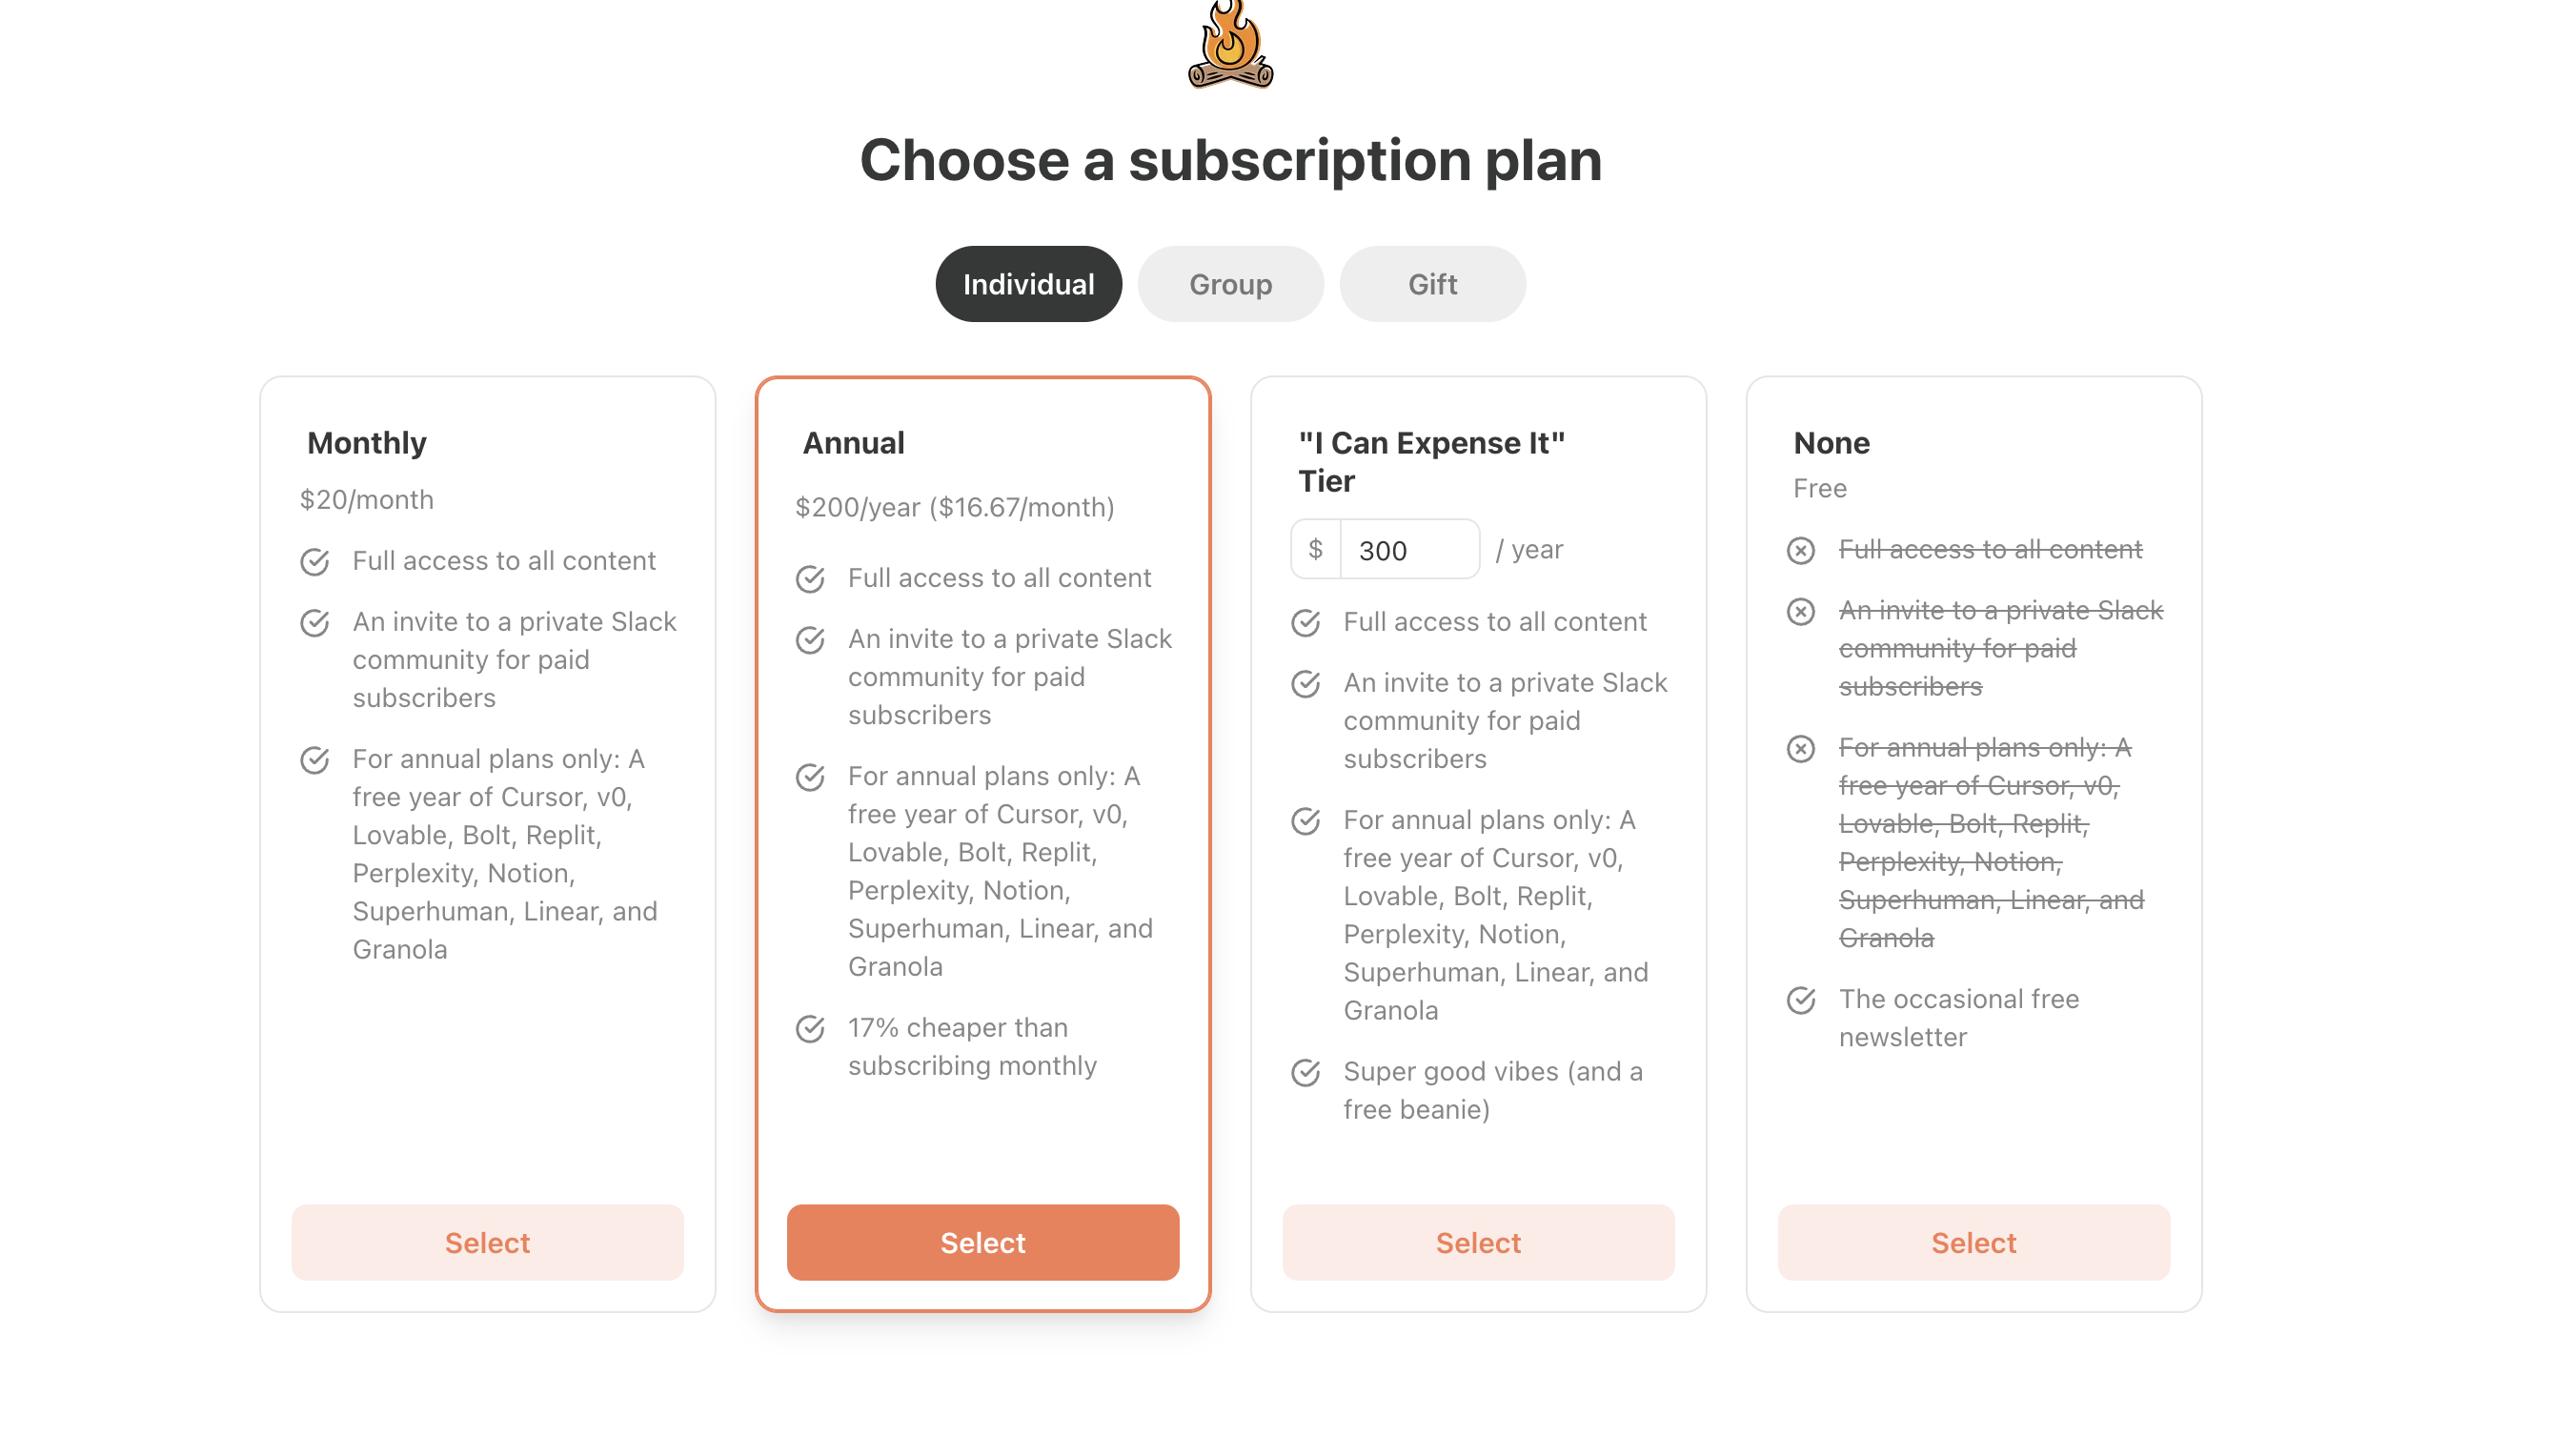
Task: Click checkmark icon beside Monthly full access
Action: point(315,562)
